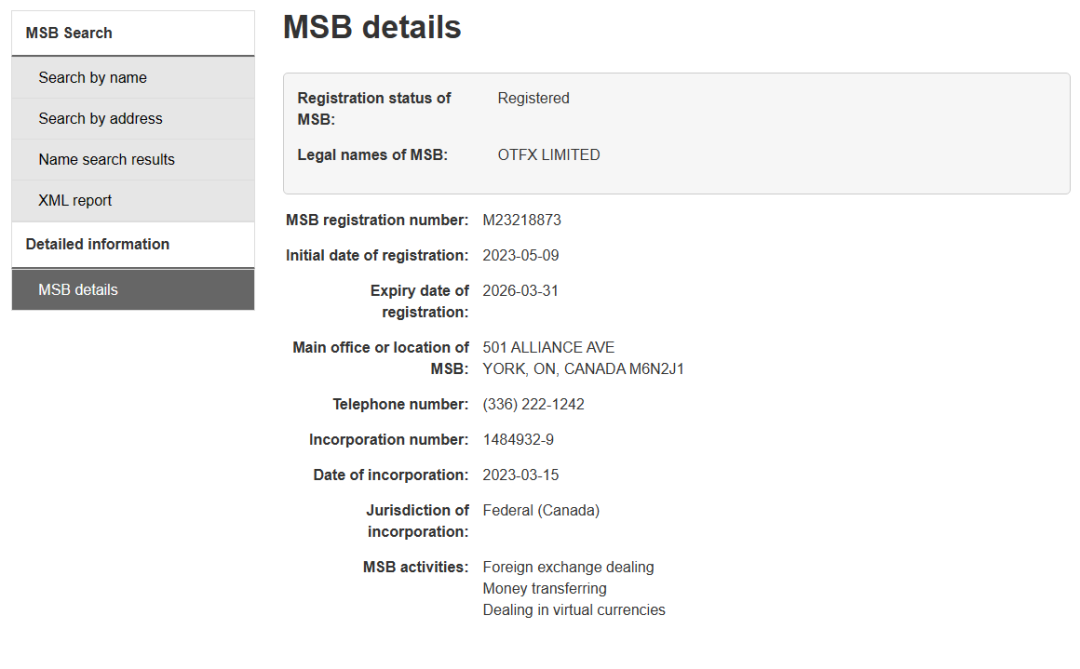This screenshot has width=1080, height=669.
Task: Click Dealing in virtual currencies activity
Action: [x=574, y=610]
